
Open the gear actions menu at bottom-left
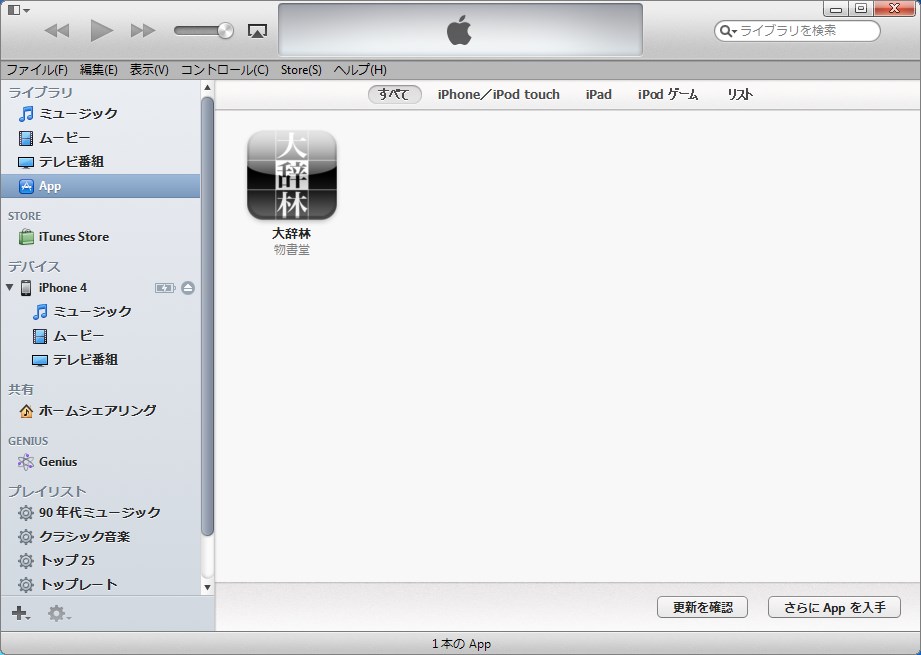(59, 613)
